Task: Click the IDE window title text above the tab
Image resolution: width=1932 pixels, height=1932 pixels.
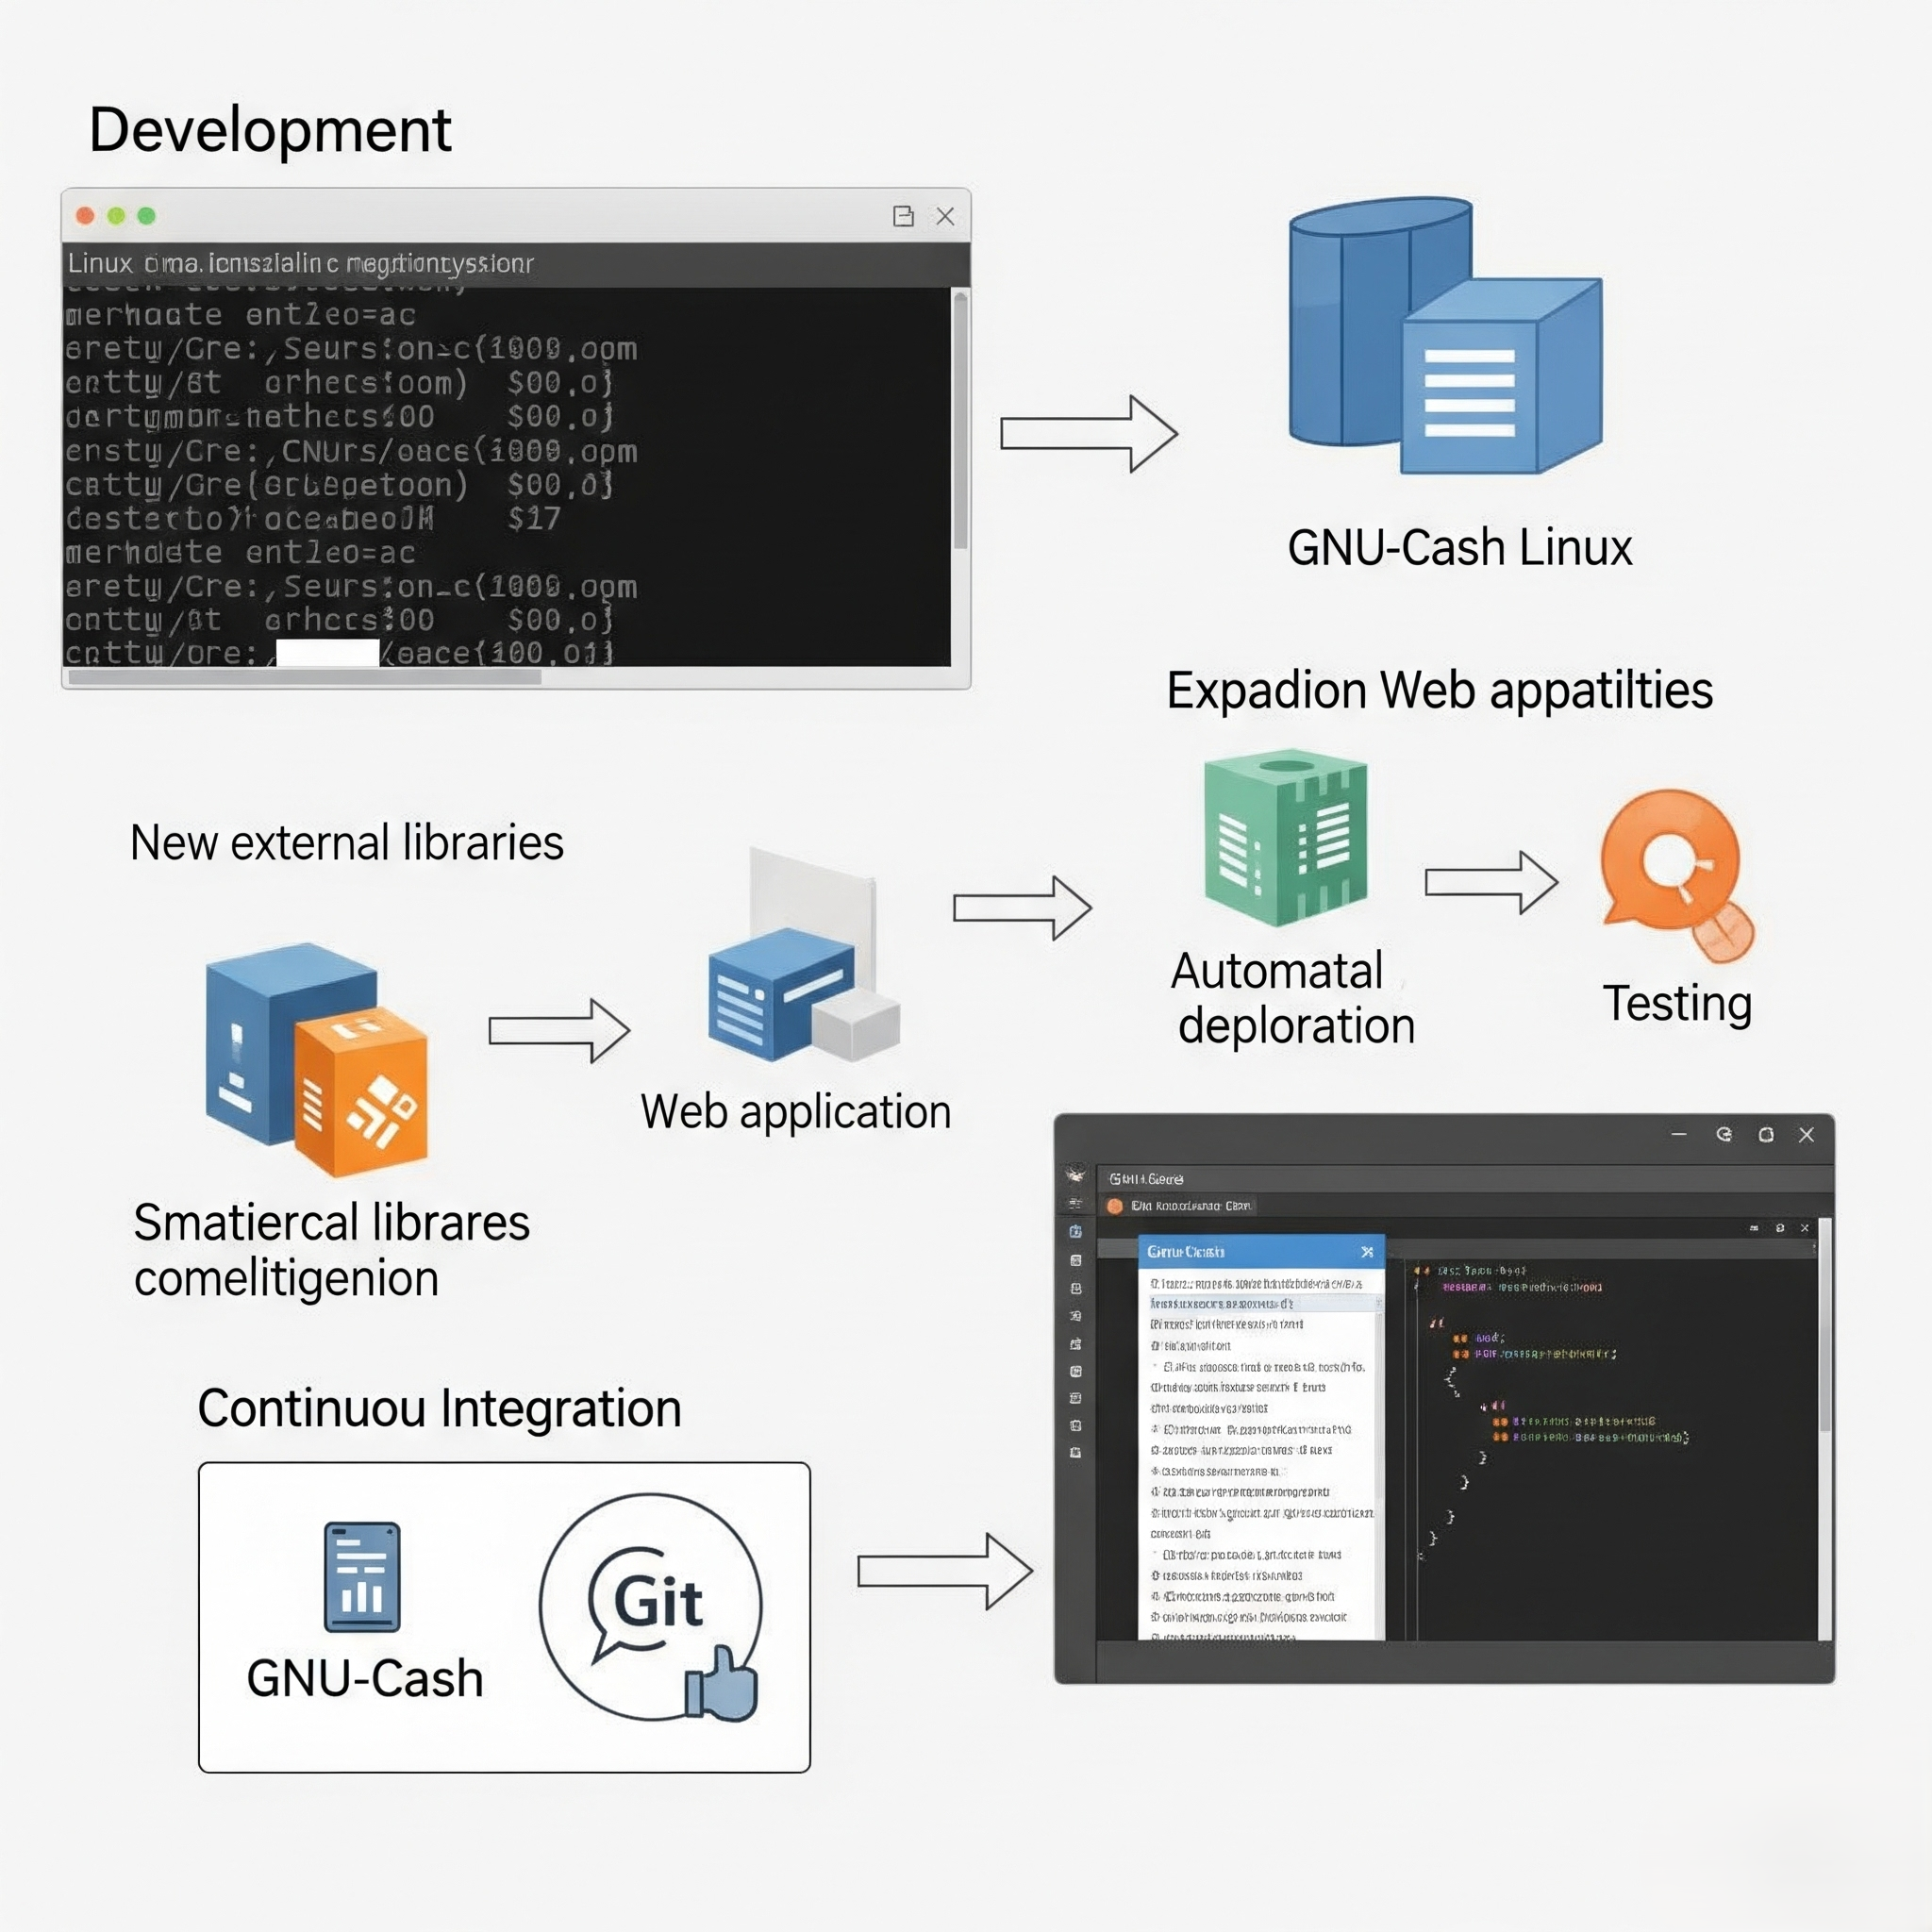Action: click(x=1146, y=1179)
